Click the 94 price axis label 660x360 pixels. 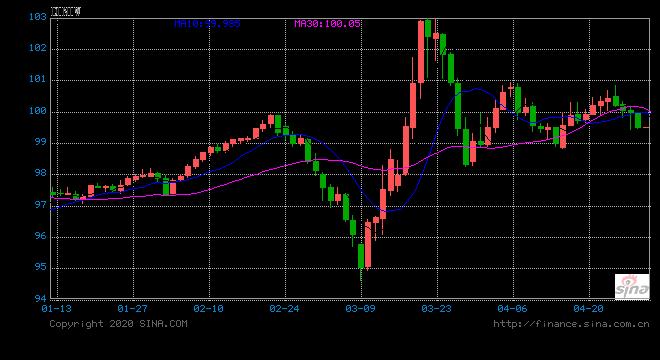(x=40, y=299)
